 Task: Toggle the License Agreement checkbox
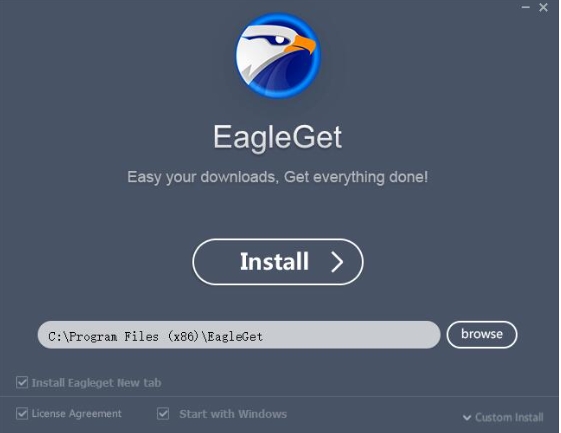pyautogui.click(x=22, y=414)
